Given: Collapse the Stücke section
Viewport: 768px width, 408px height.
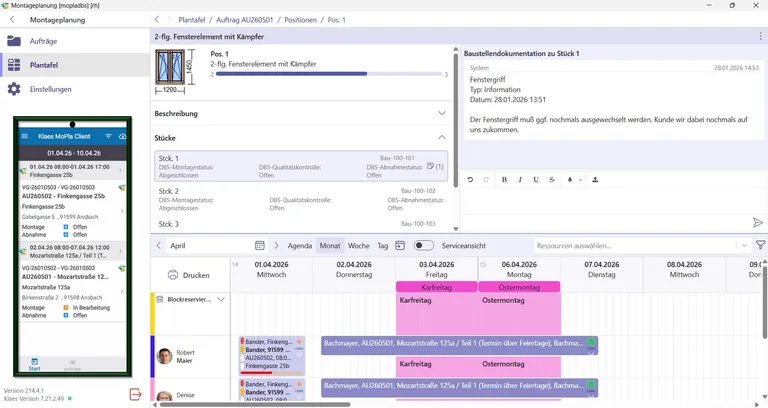Looking at the screenshot, I should (442, 138).
